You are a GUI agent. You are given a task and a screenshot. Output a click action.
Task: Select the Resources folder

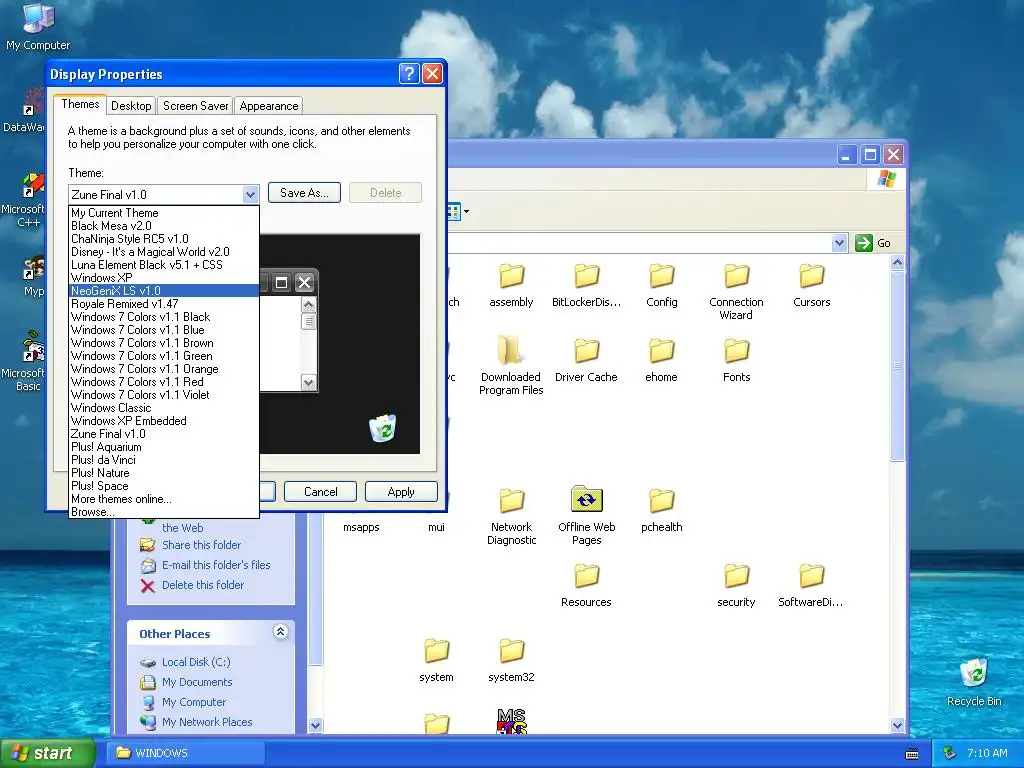pos(586,585)
